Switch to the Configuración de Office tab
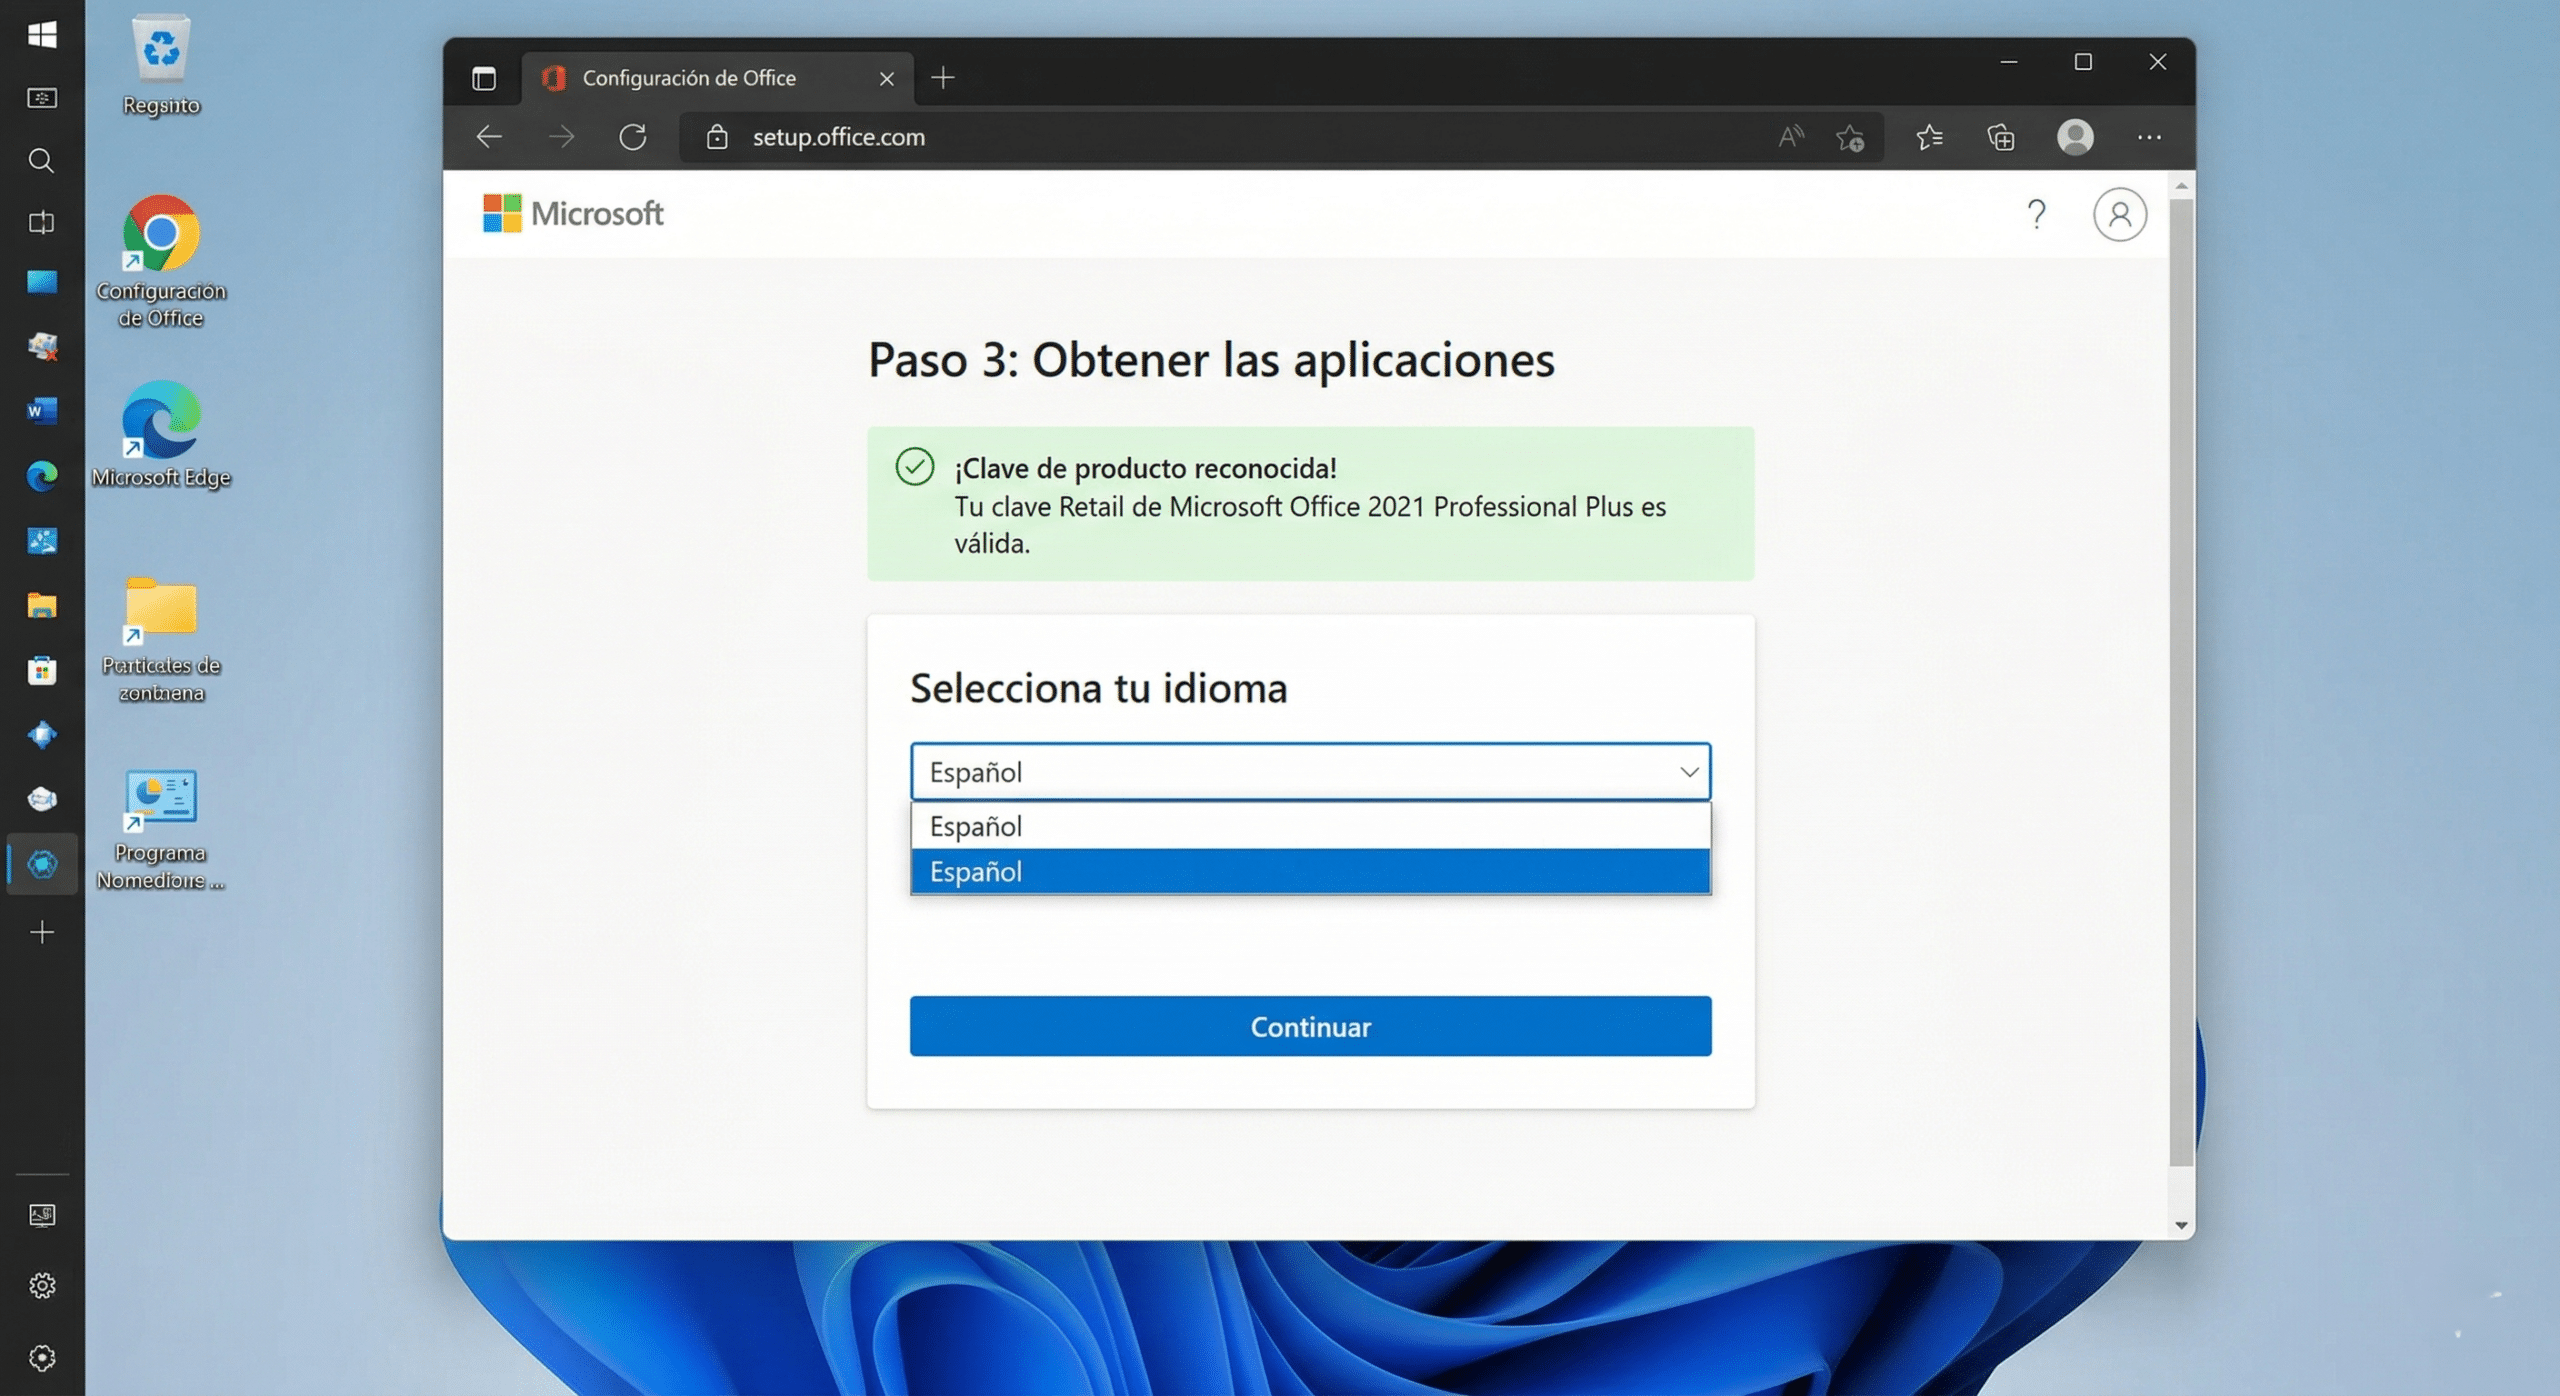 click(x=690, y=77)
